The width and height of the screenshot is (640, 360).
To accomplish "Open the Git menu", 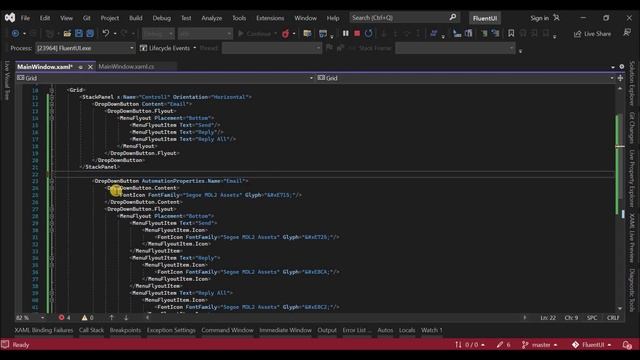I will coord(87,18).
